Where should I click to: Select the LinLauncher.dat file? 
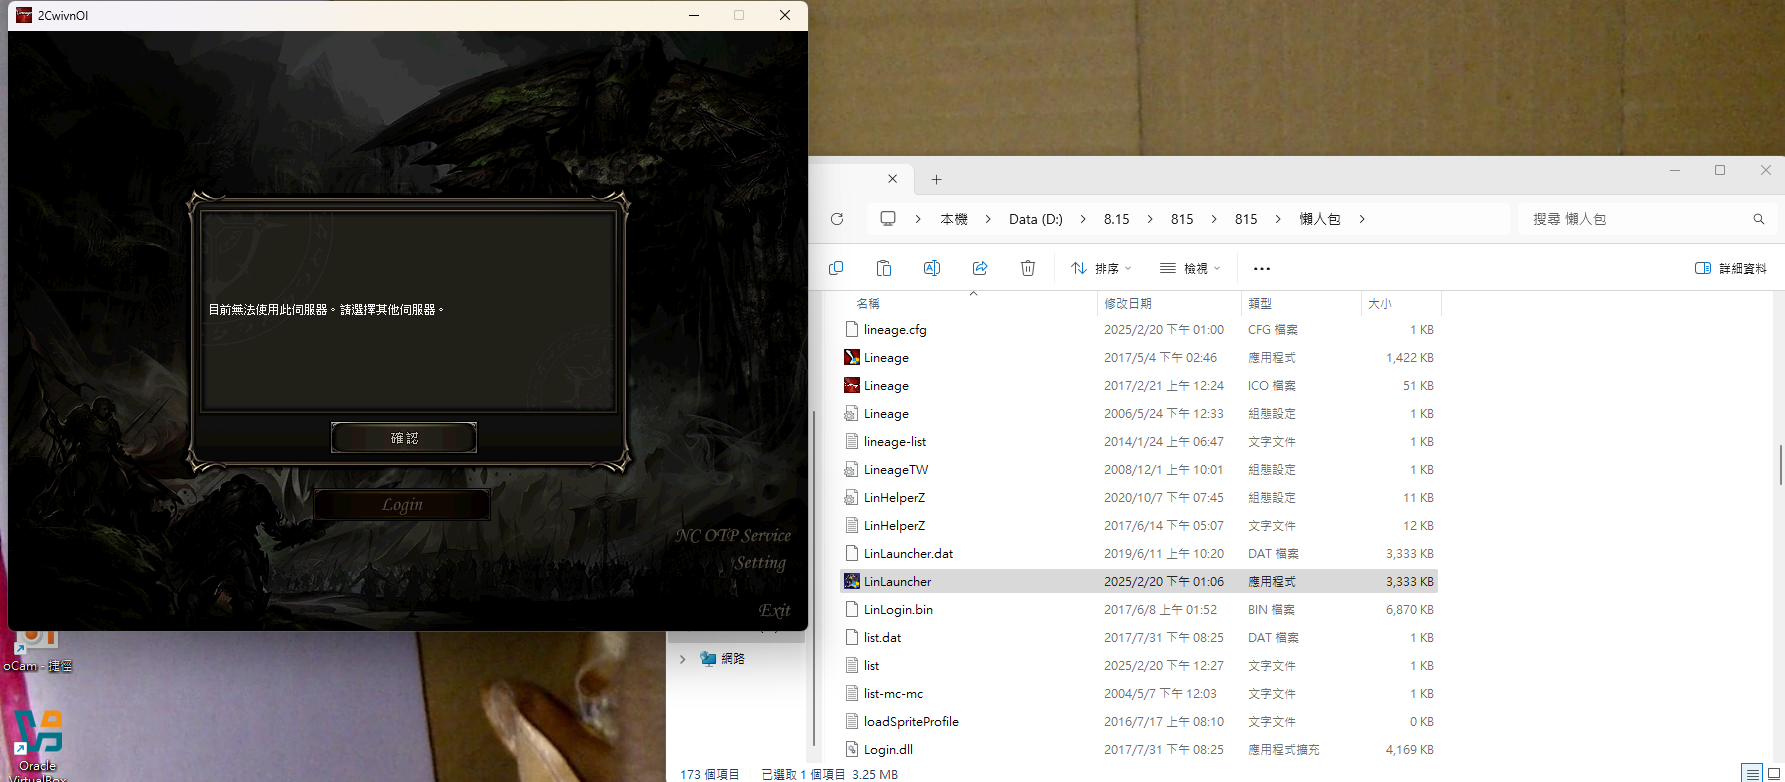coord(1139,553)
